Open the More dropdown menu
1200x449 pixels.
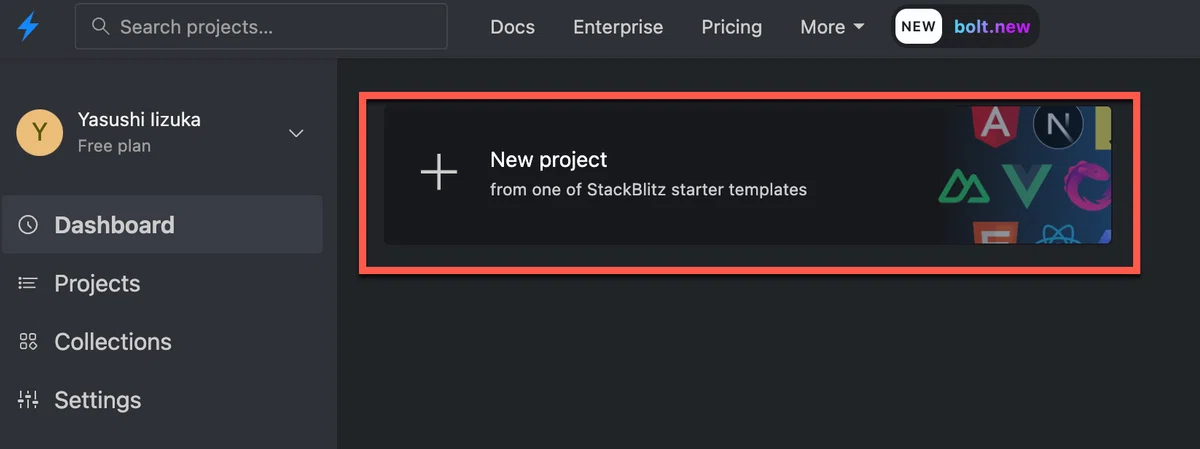point(832,27)
